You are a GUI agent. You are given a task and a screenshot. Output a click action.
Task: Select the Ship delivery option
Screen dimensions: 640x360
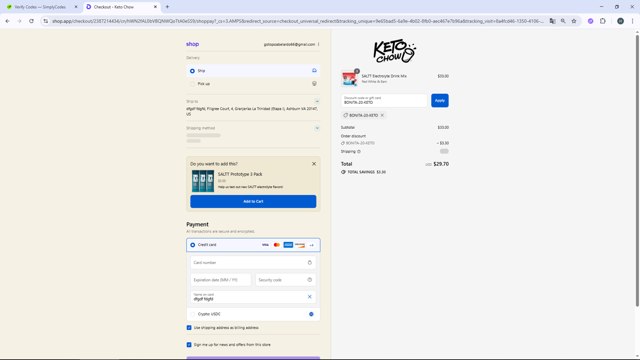tap(253, 71)
